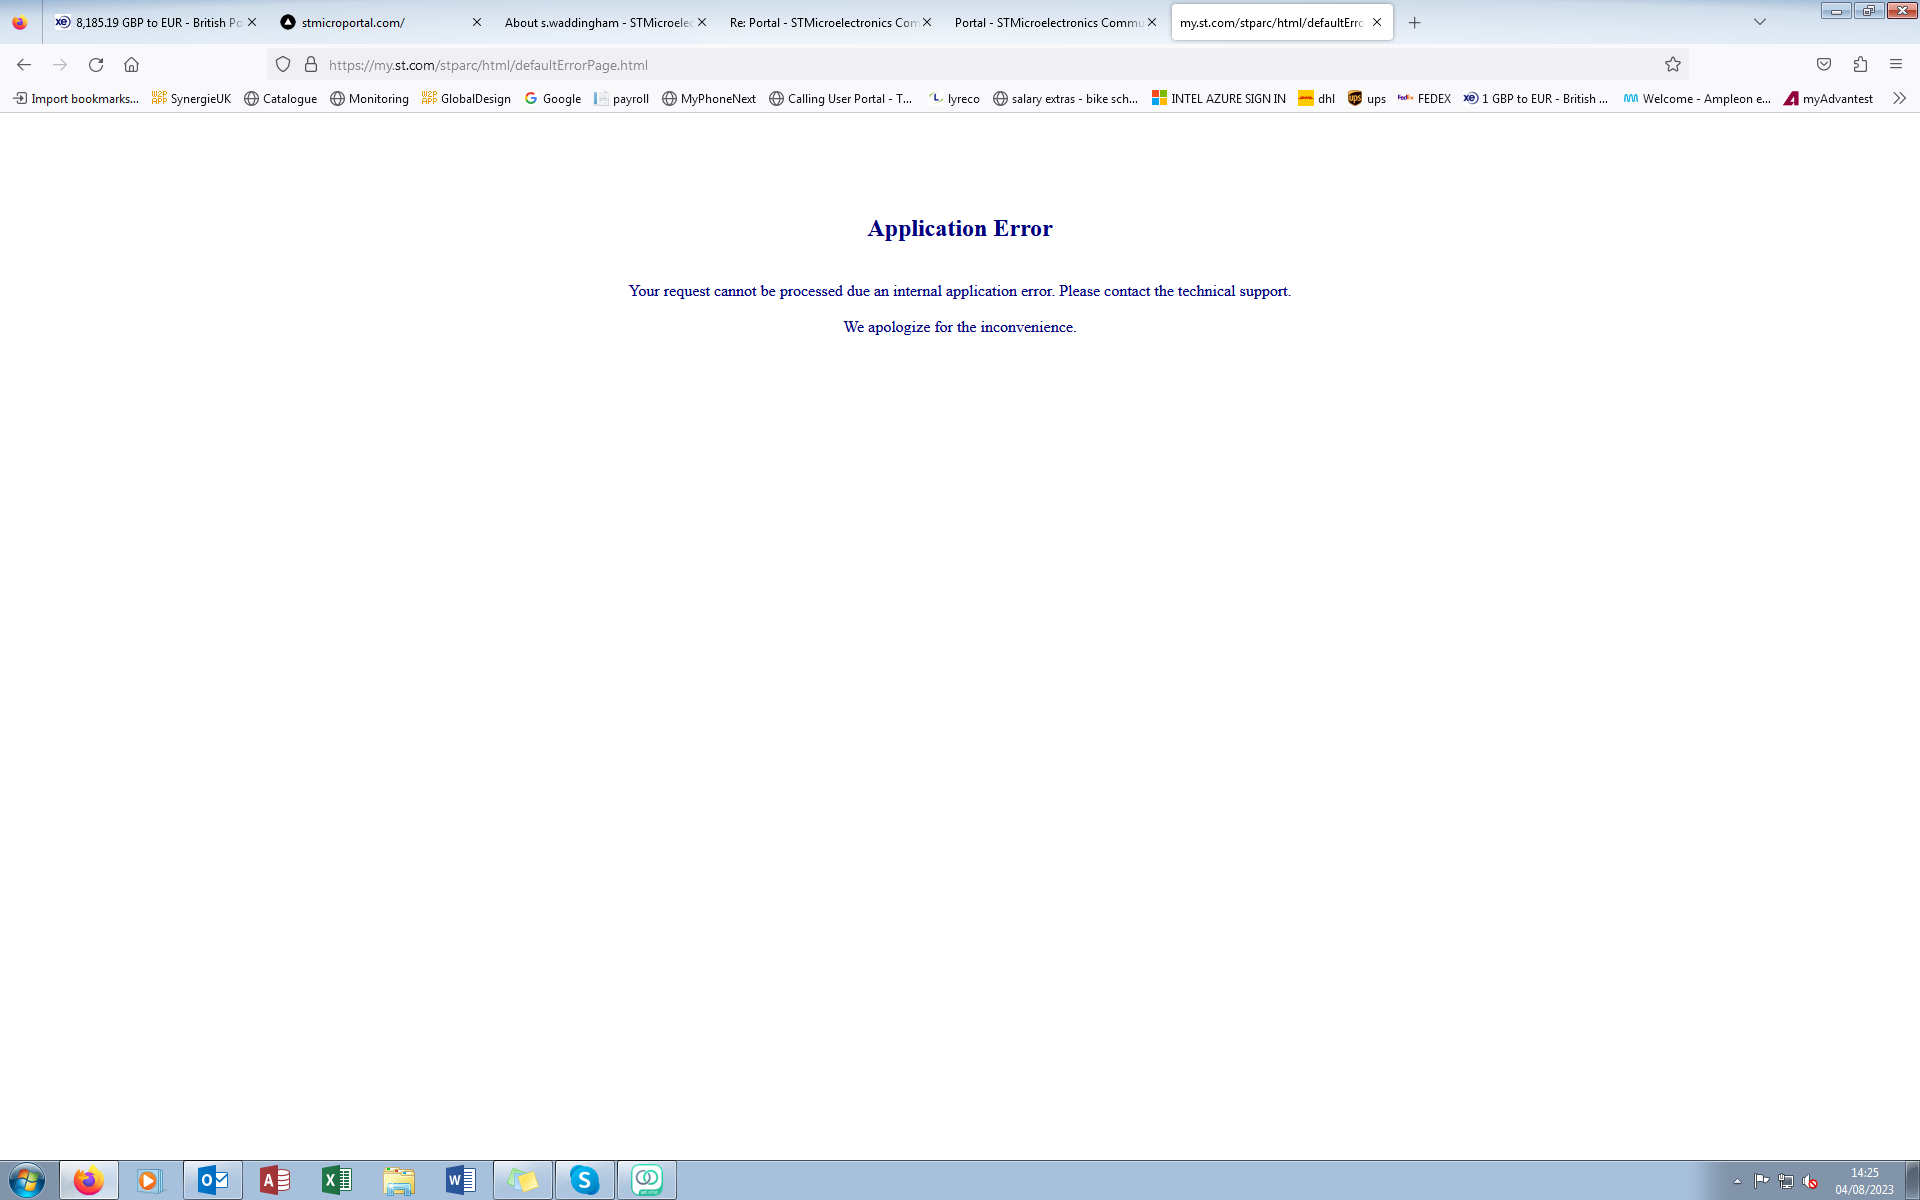Save page to Pocket

coord(1823,64)
